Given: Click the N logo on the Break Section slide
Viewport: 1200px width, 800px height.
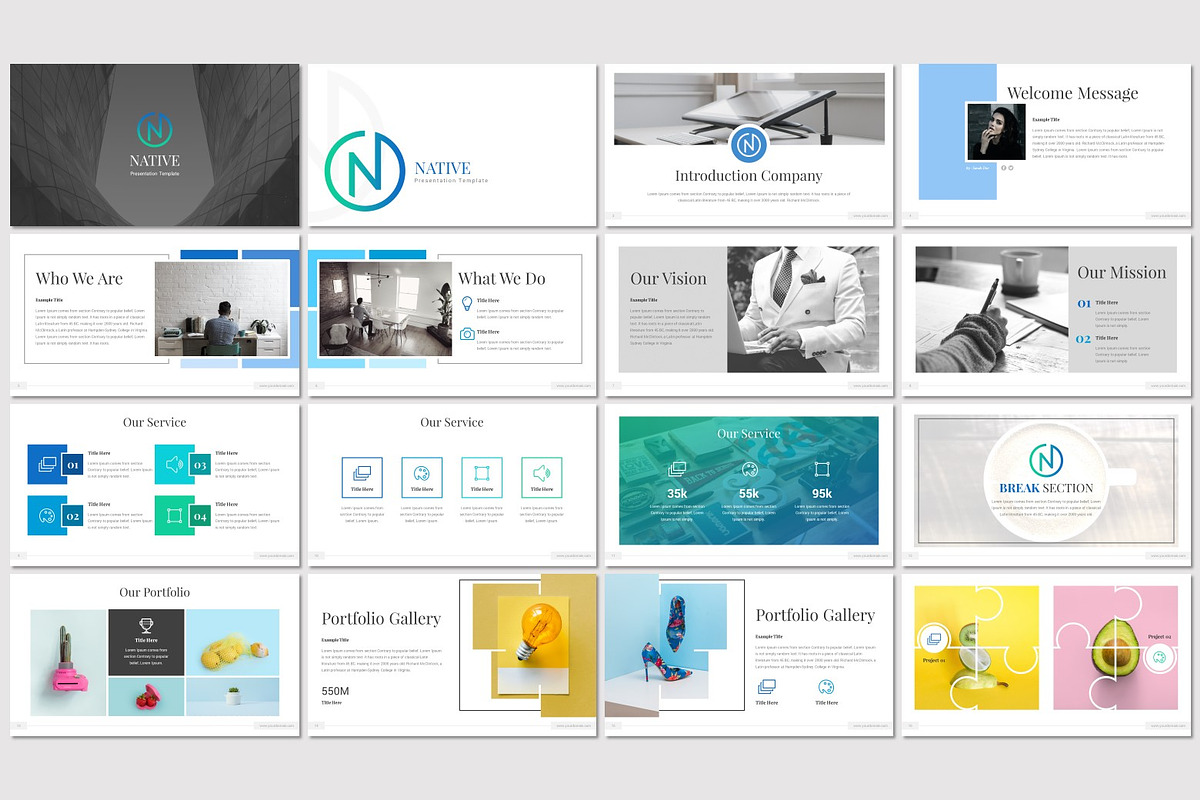Looking at the screenshot, I should (x=1047, y=460).
